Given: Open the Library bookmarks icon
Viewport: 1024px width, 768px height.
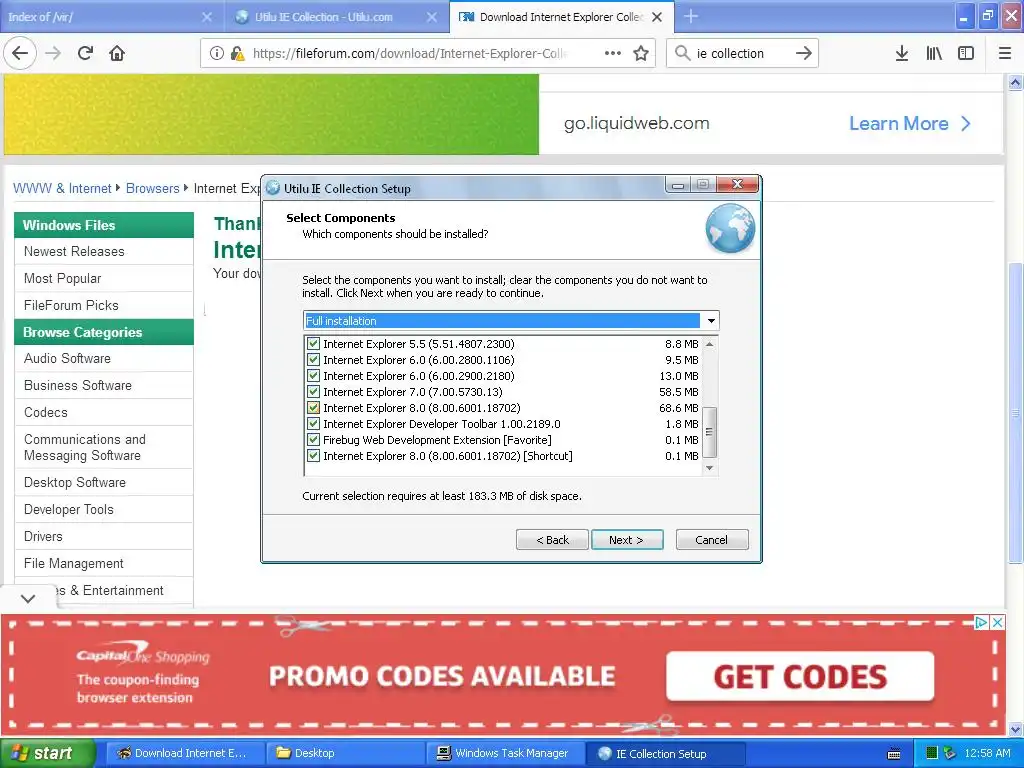Looking at the screenshot, I should 934,53.
